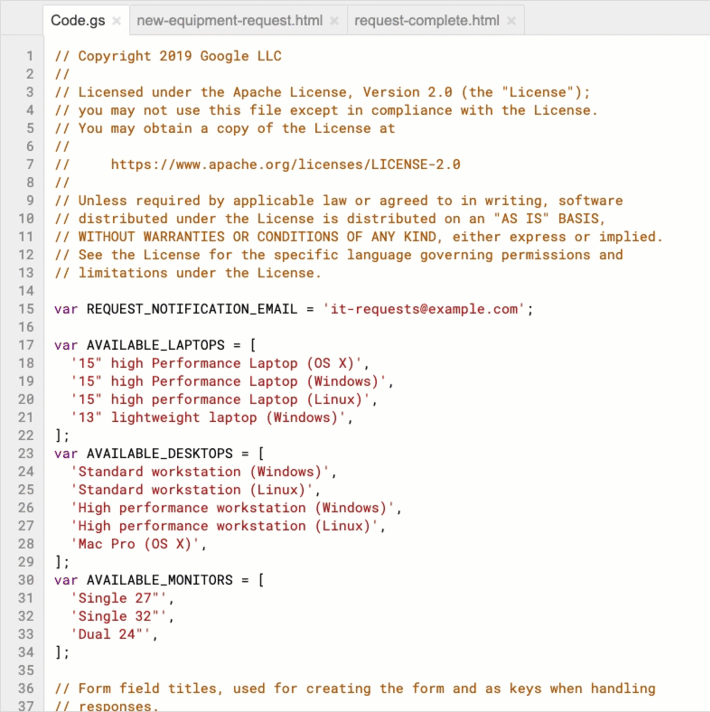Open the new-equipment-request.html tab
The image size is (710, 712).
(x=230, y=20)
